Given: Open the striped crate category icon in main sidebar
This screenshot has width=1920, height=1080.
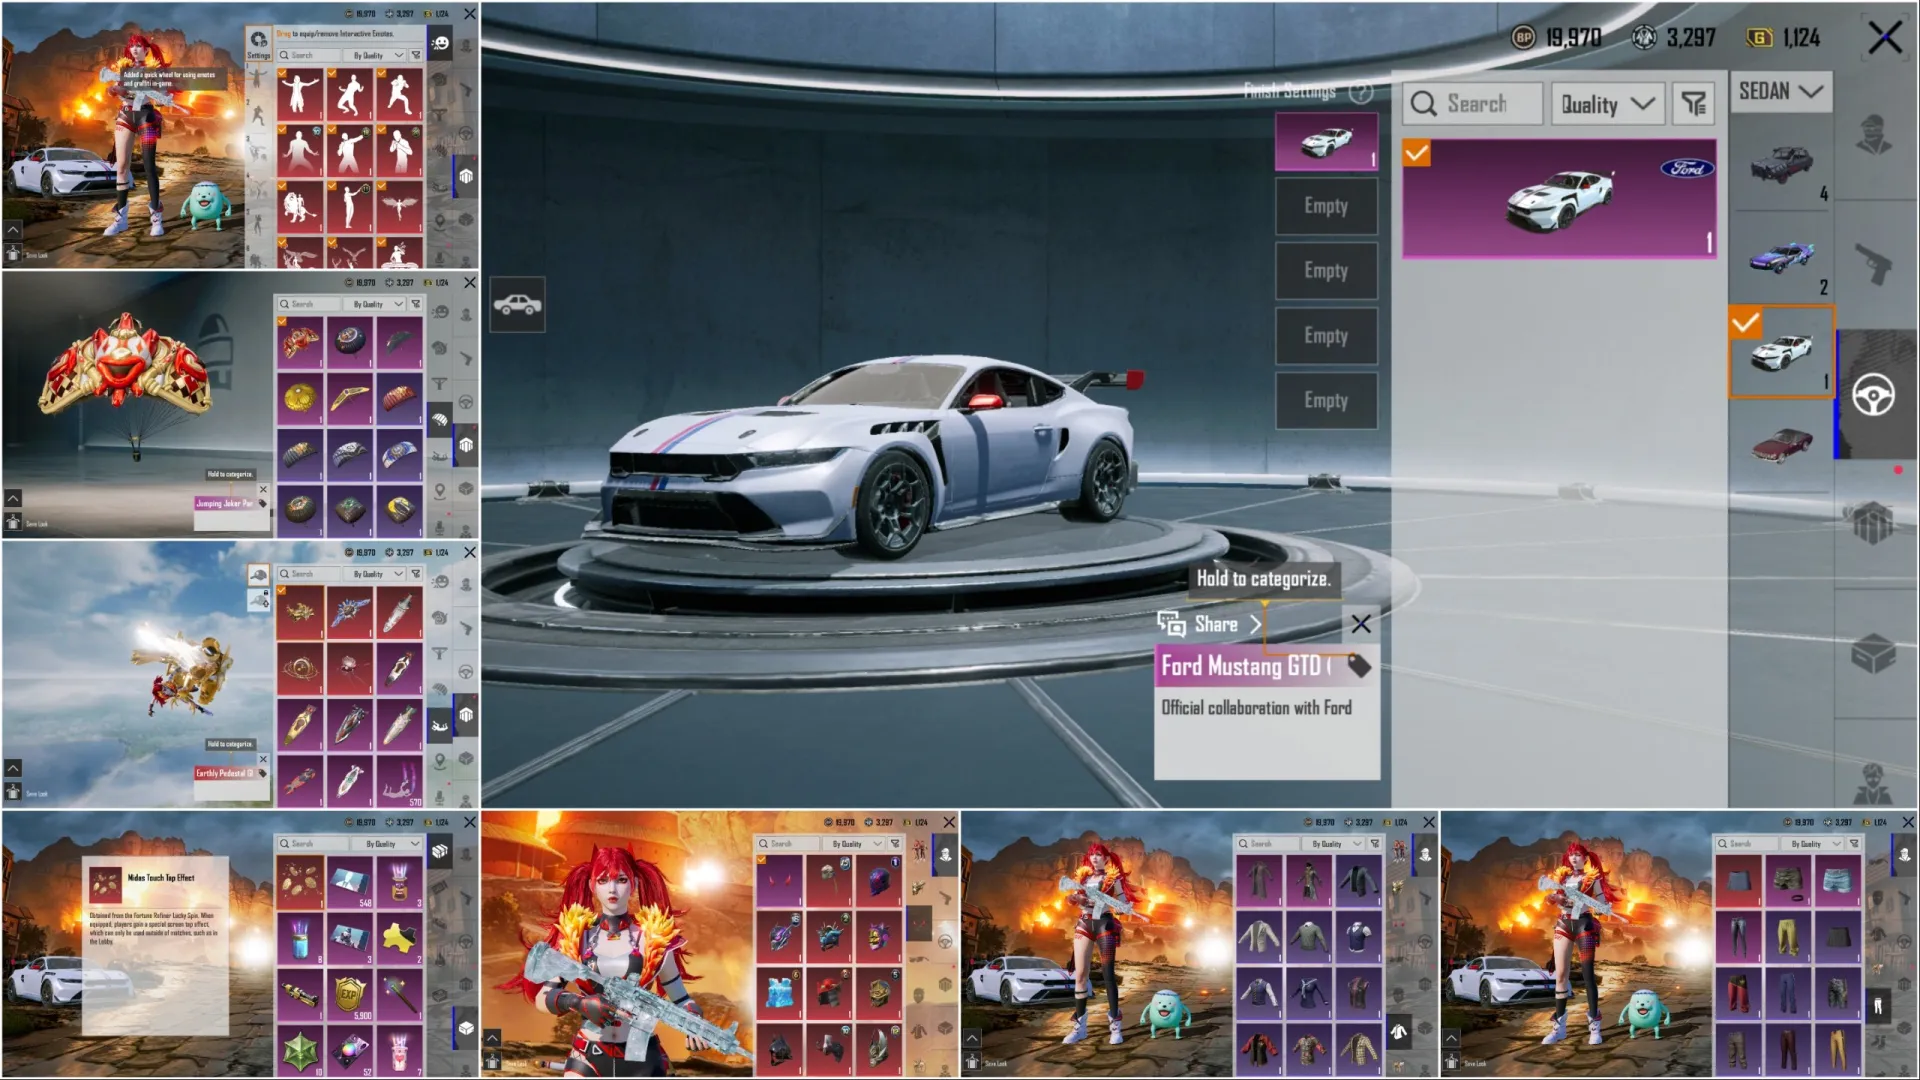Looking at the screenshot, I should (x=1873, y=522).
